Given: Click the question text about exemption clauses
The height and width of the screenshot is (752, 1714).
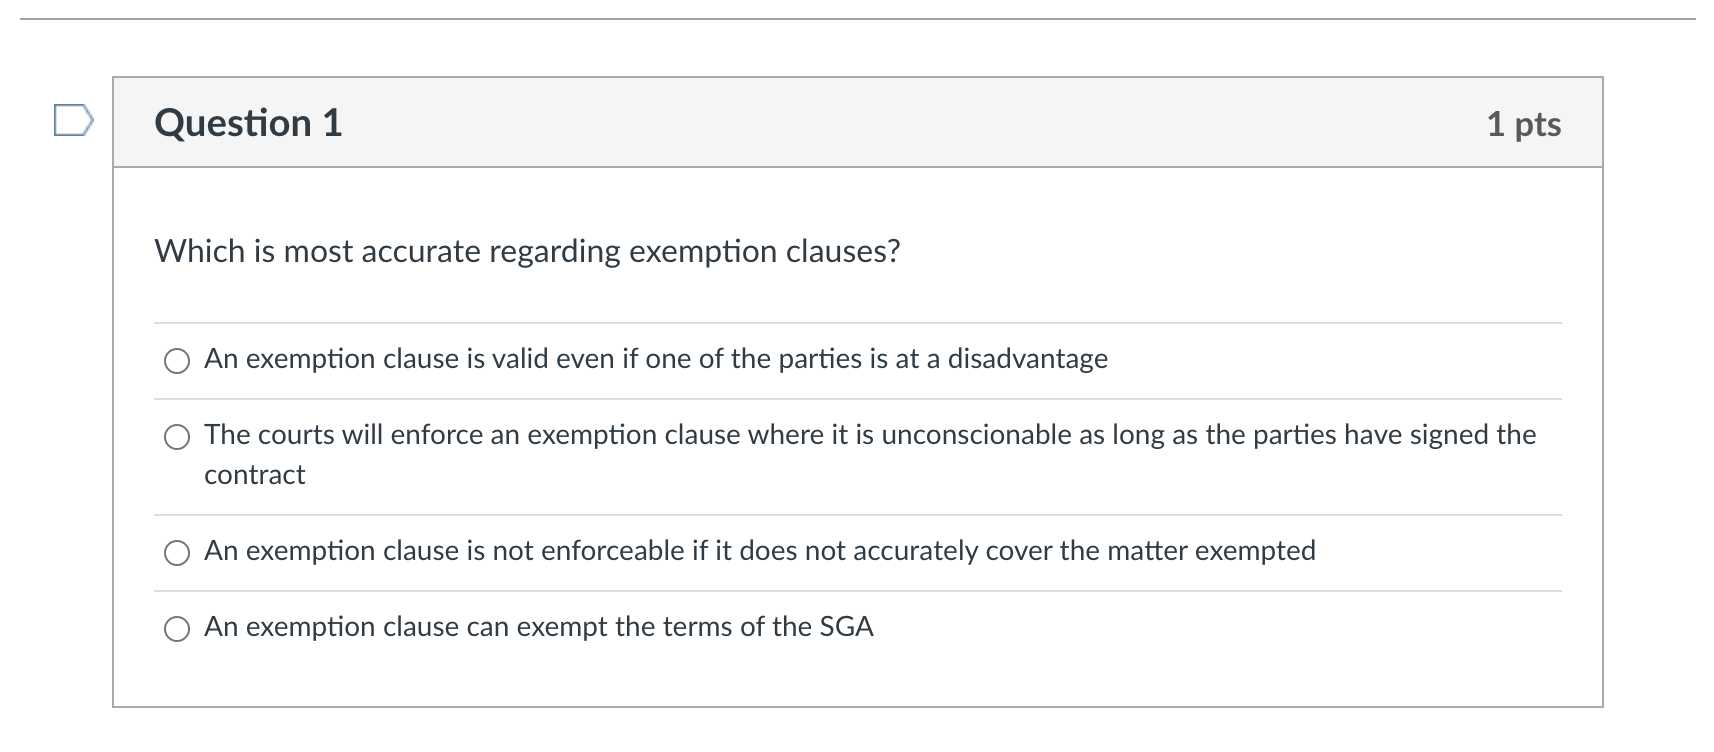Looking at the screenshot, I should pos(527,251).
